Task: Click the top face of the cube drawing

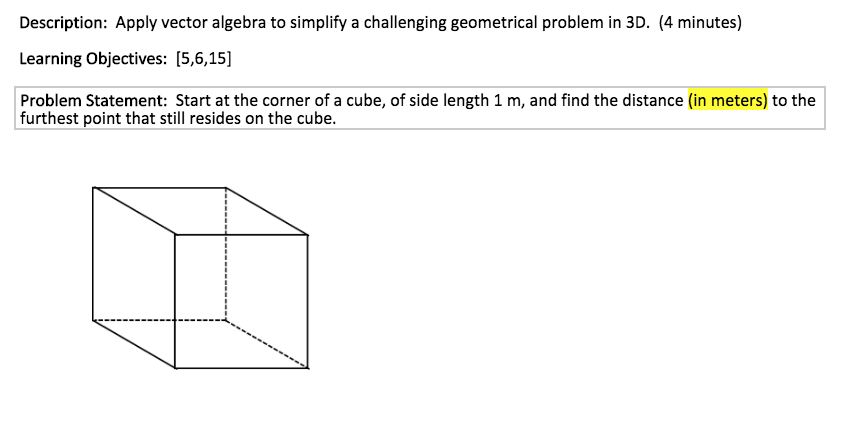Action: 200,211
